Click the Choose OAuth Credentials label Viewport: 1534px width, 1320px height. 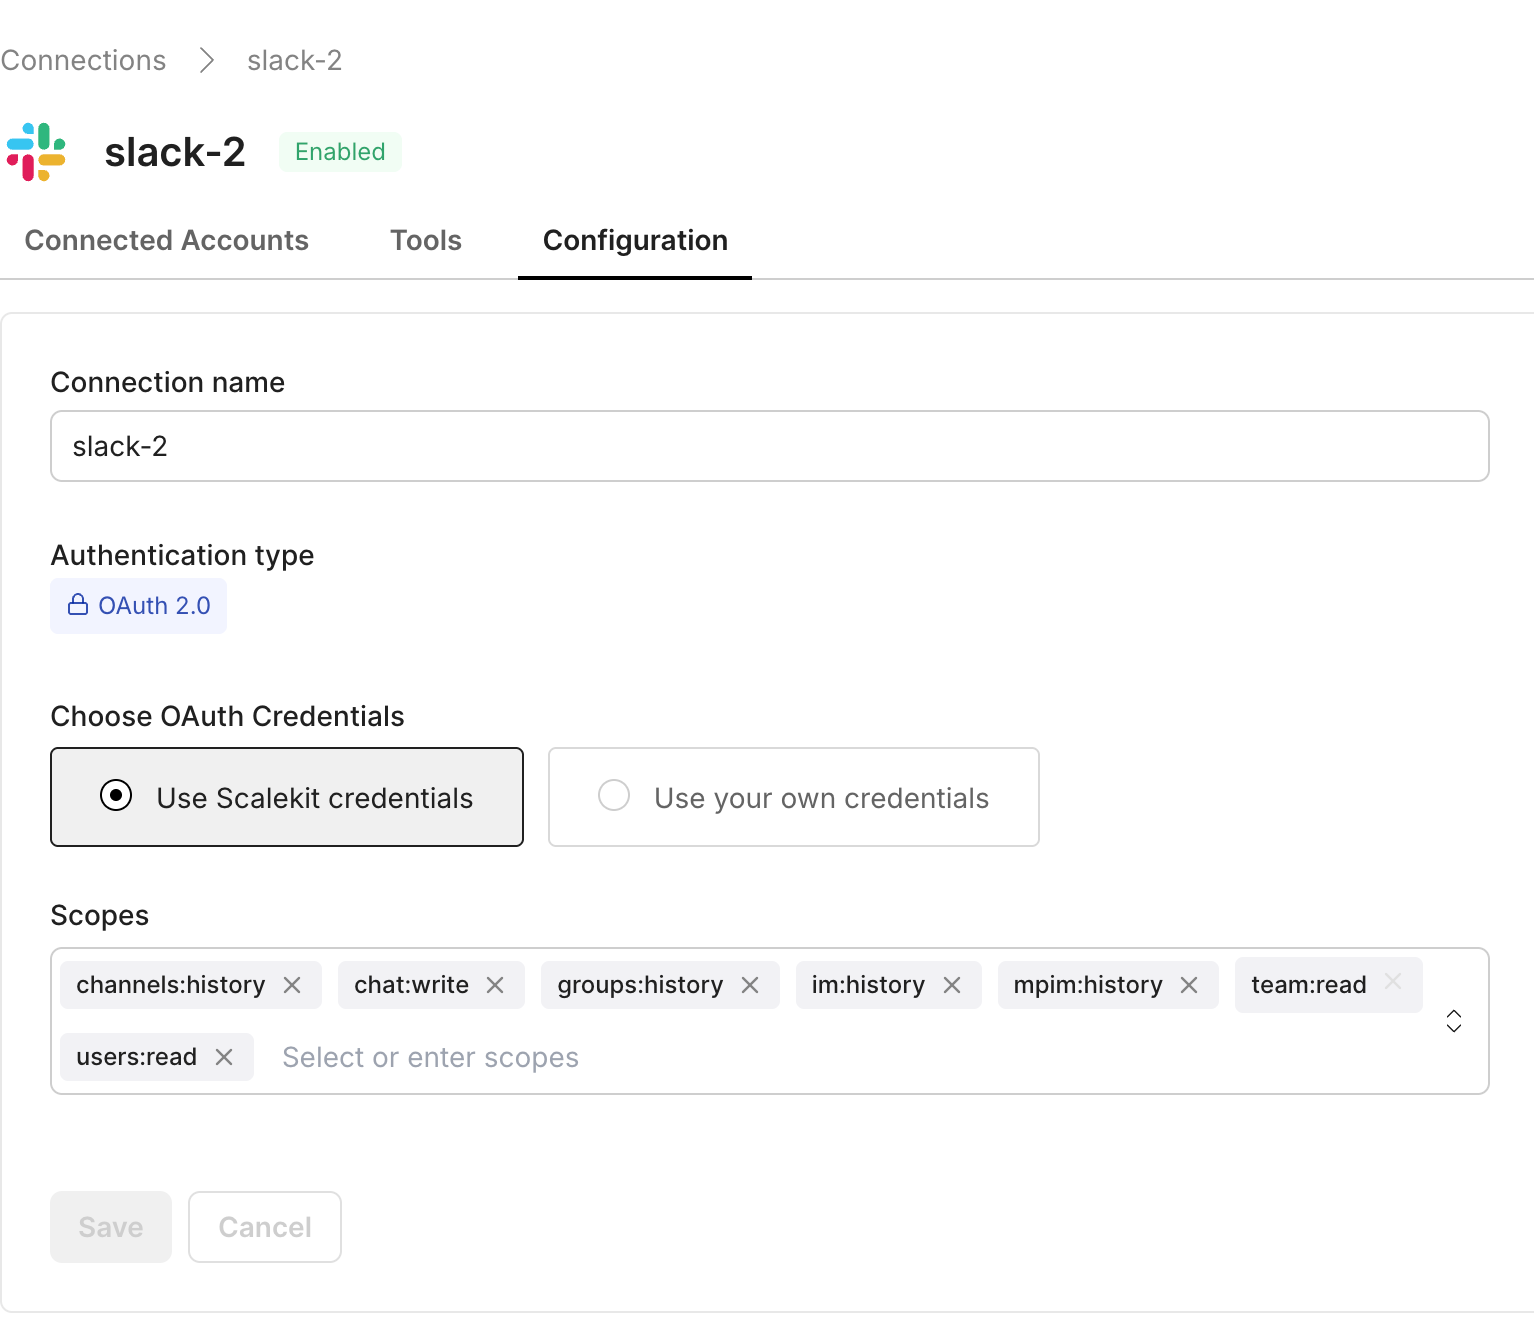[228, 716]
